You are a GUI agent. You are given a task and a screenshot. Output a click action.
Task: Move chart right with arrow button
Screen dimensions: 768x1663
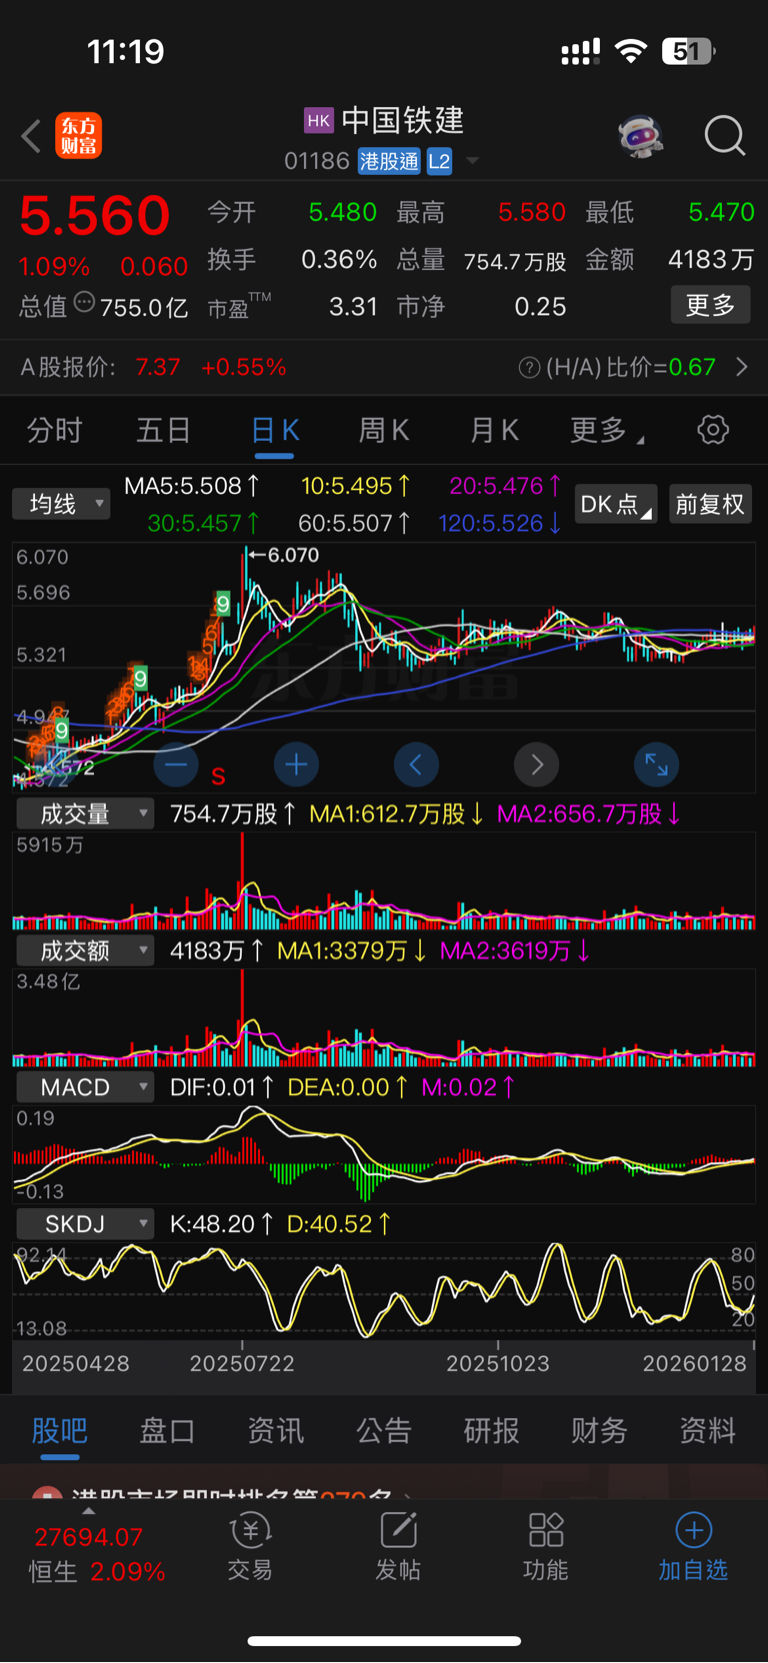(x=537, y=765)
